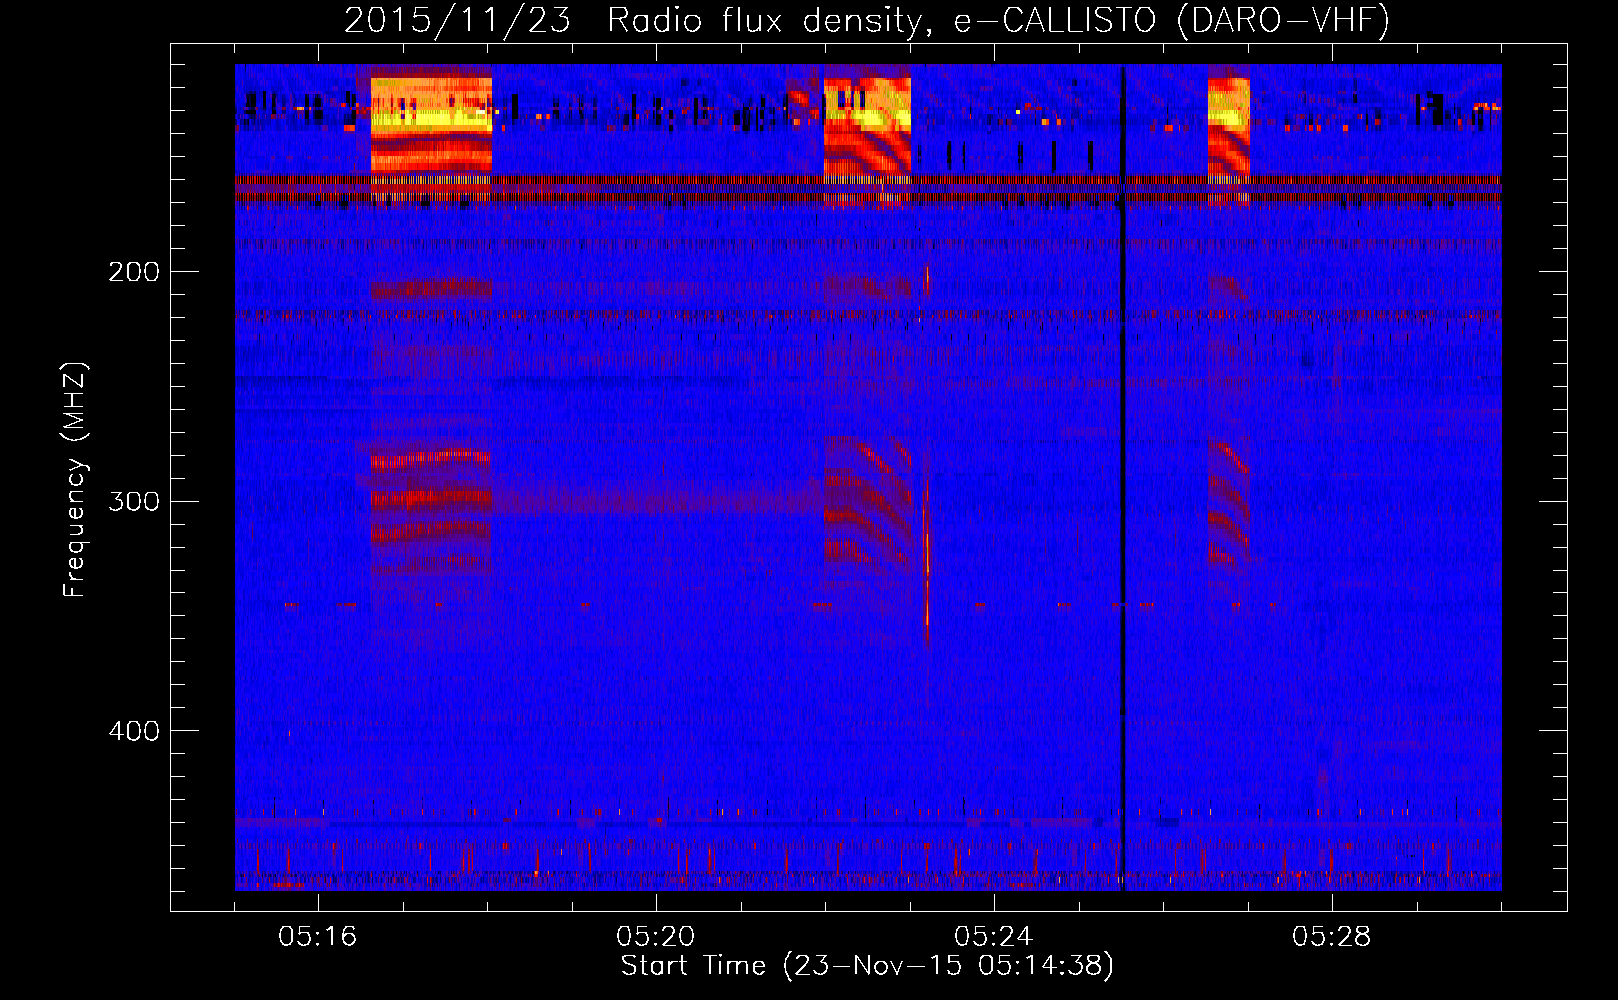Click the plot title mentioning e-CALLISTO (DARO-VHF)
The image size is (1618, 1000).
click(867, 20)
